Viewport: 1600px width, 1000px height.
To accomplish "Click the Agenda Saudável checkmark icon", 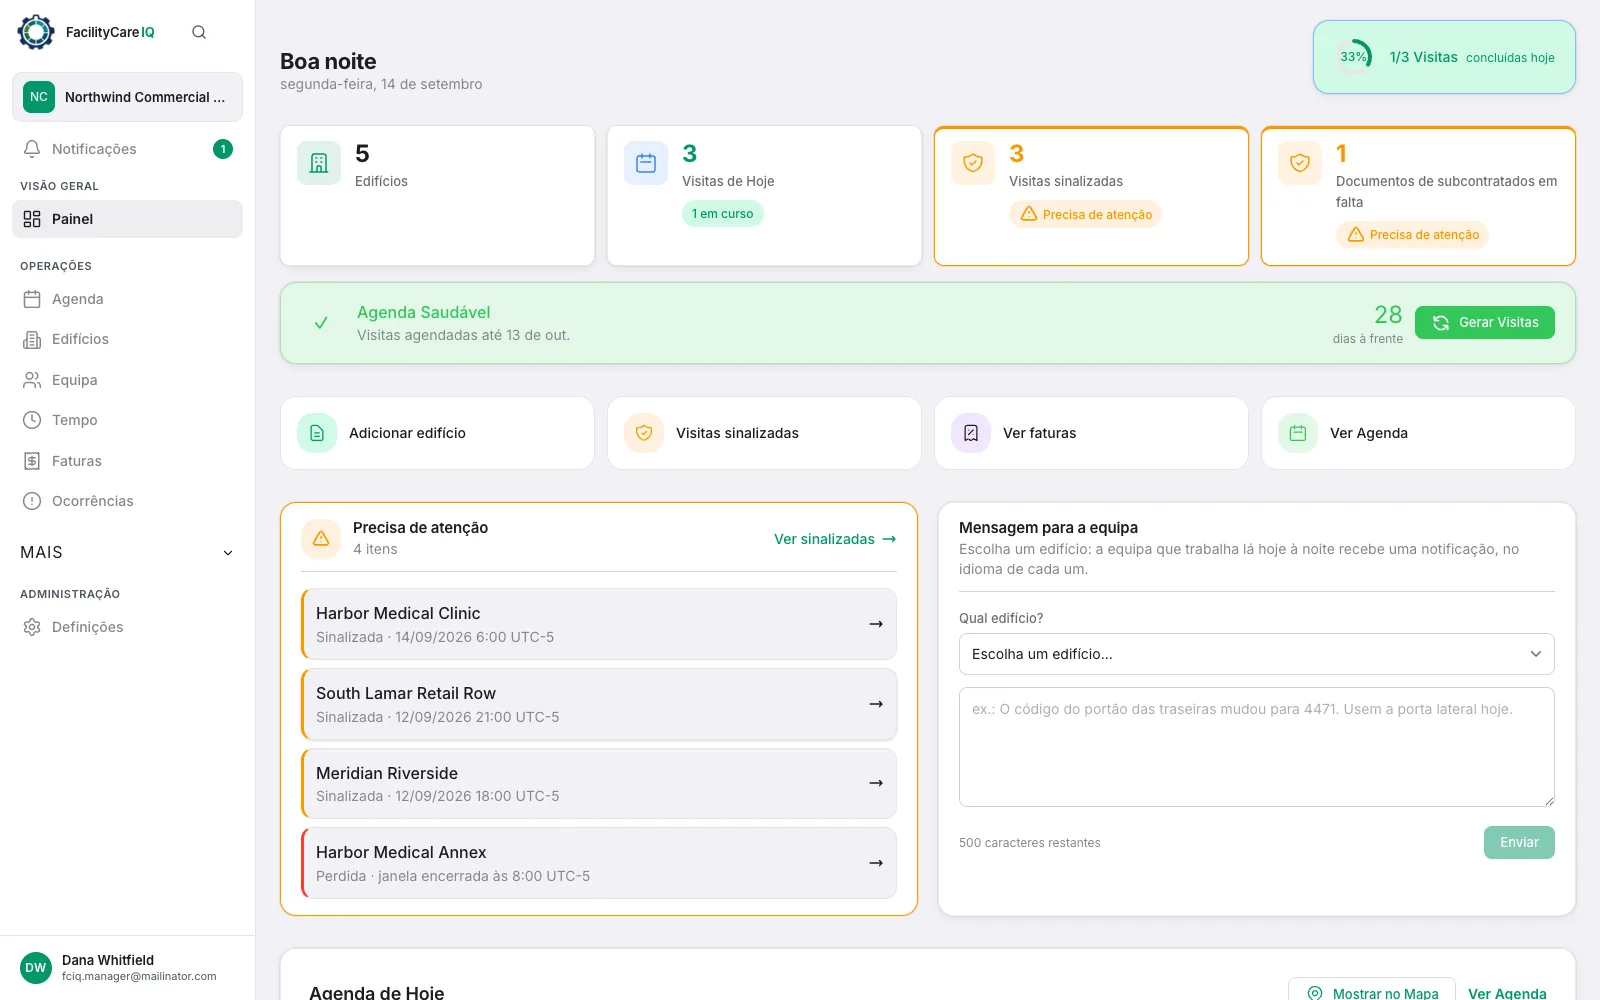I will coord(321,323).
